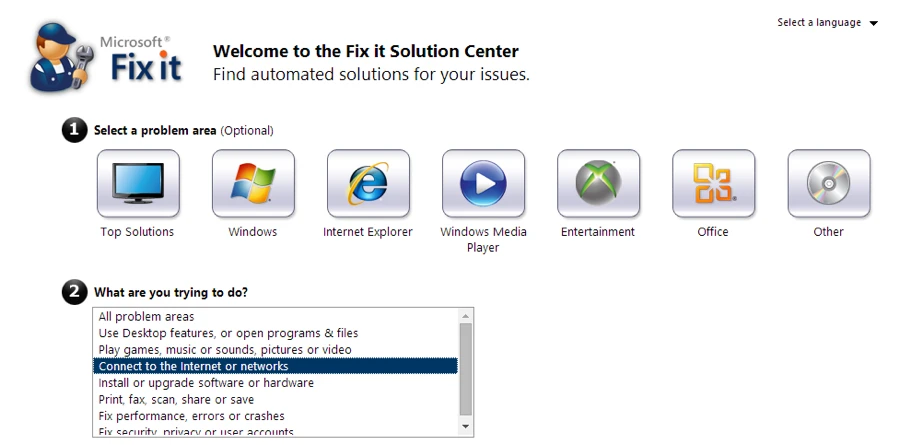
Task: Select Connect to the Internet or networks
Action: [193, 366]
